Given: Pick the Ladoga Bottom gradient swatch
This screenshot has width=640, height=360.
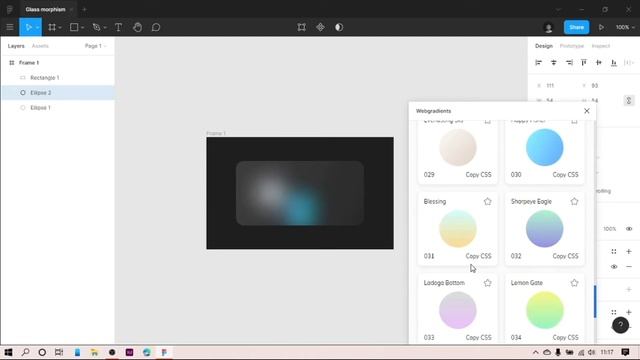Looking at the screenshot, I should 458,310.
